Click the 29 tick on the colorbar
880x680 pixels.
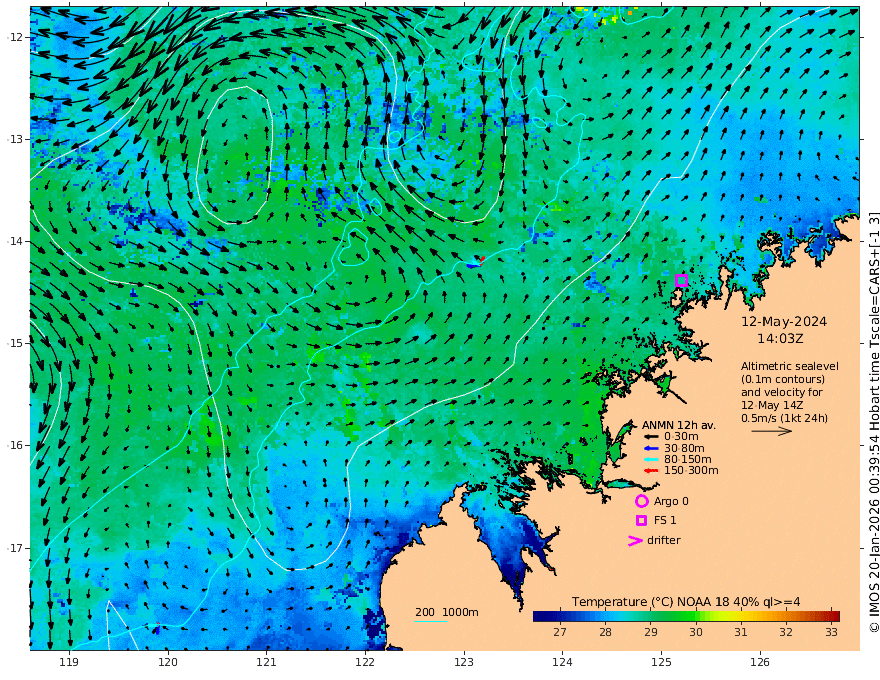(650, 632)
